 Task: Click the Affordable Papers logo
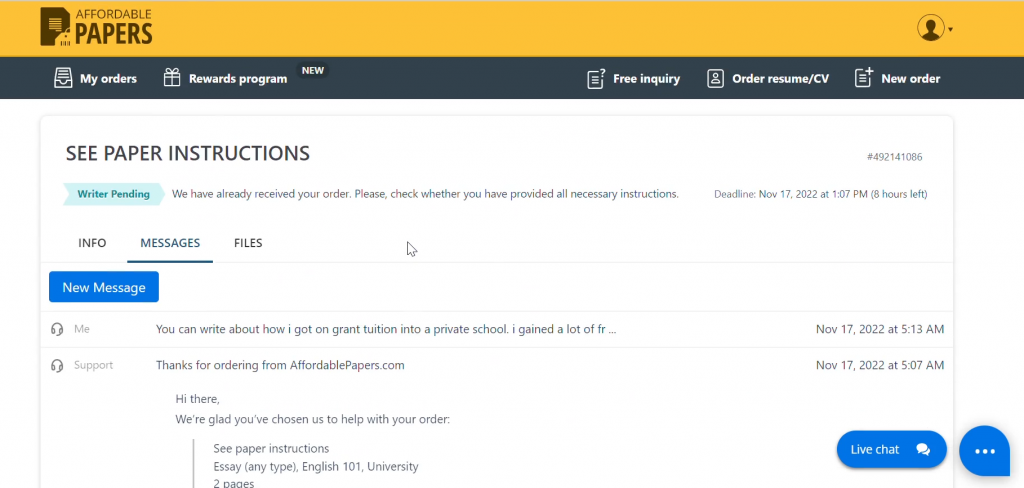click(96, 27)
